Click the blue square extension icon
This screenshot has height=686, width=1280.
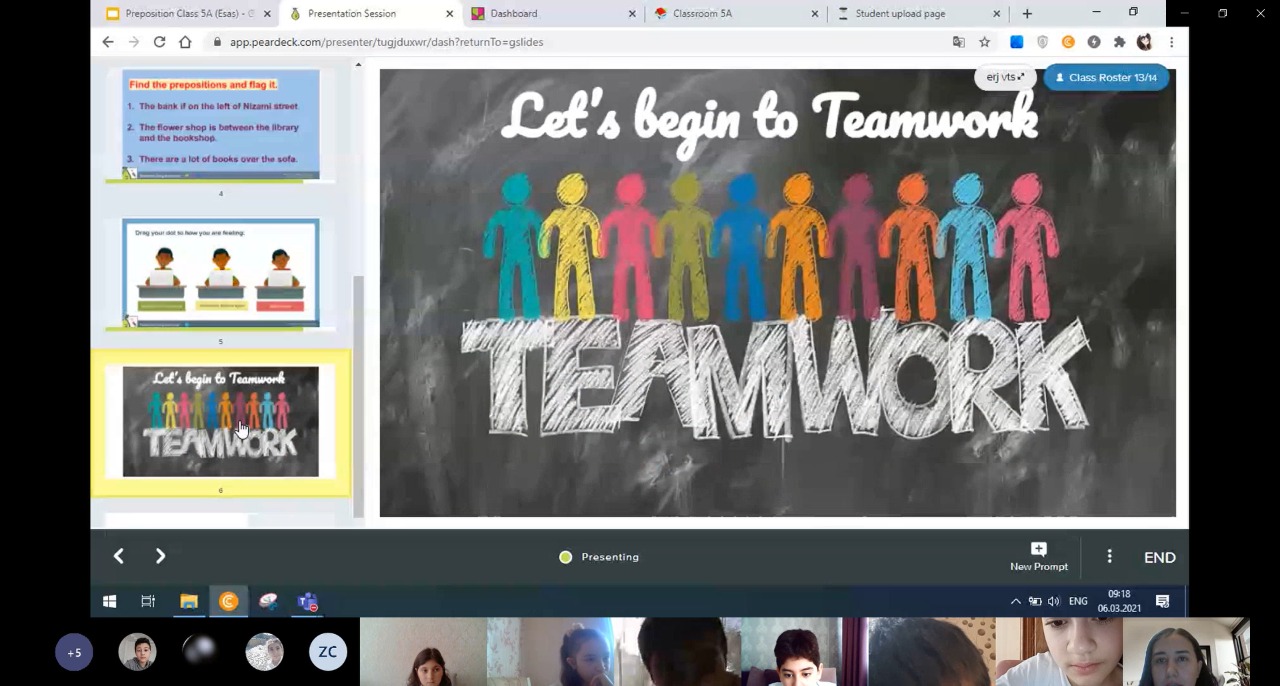click(x=1016, y=42)
